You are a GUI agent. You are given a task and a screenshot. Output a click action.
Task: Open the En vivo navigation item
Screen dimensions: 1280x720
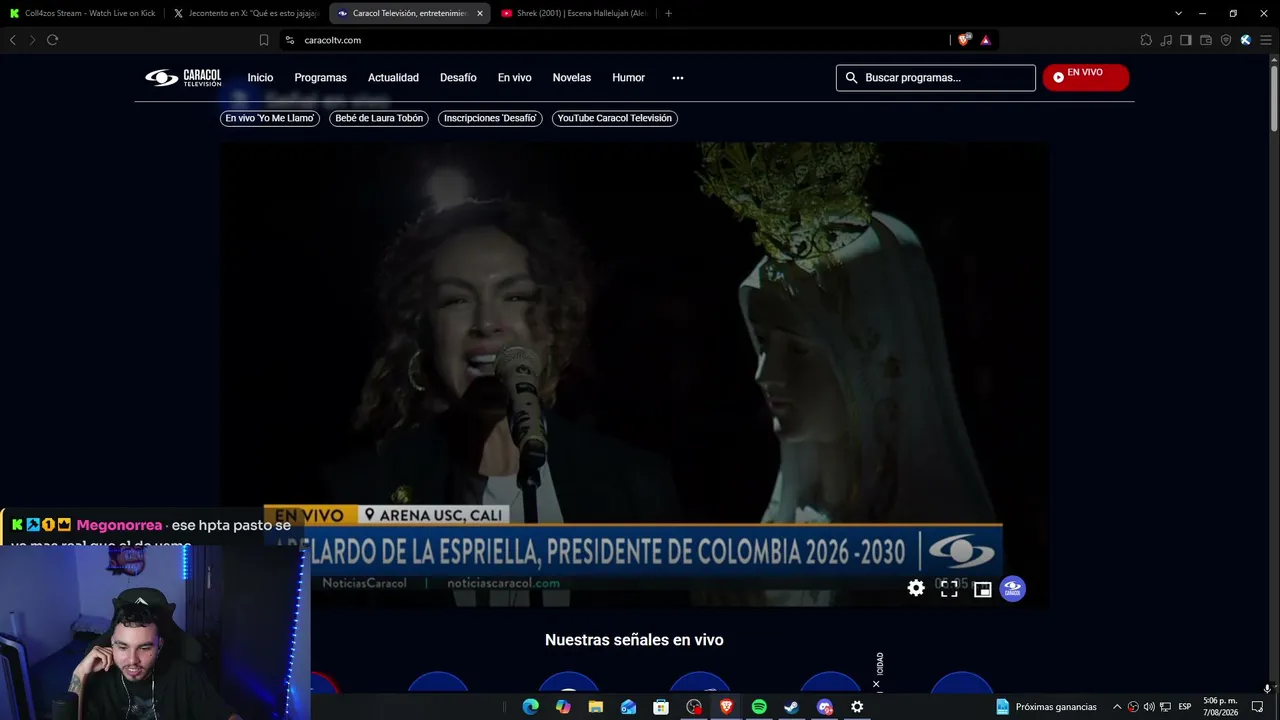click(514, 78)
